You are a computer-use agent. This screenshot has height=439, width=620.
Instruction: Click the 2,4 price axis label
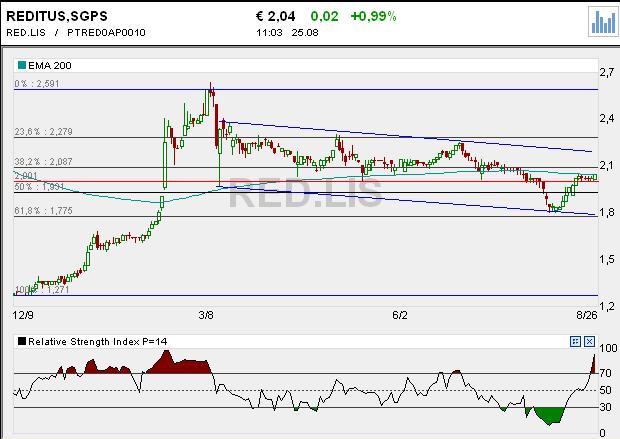click(607, 118)
